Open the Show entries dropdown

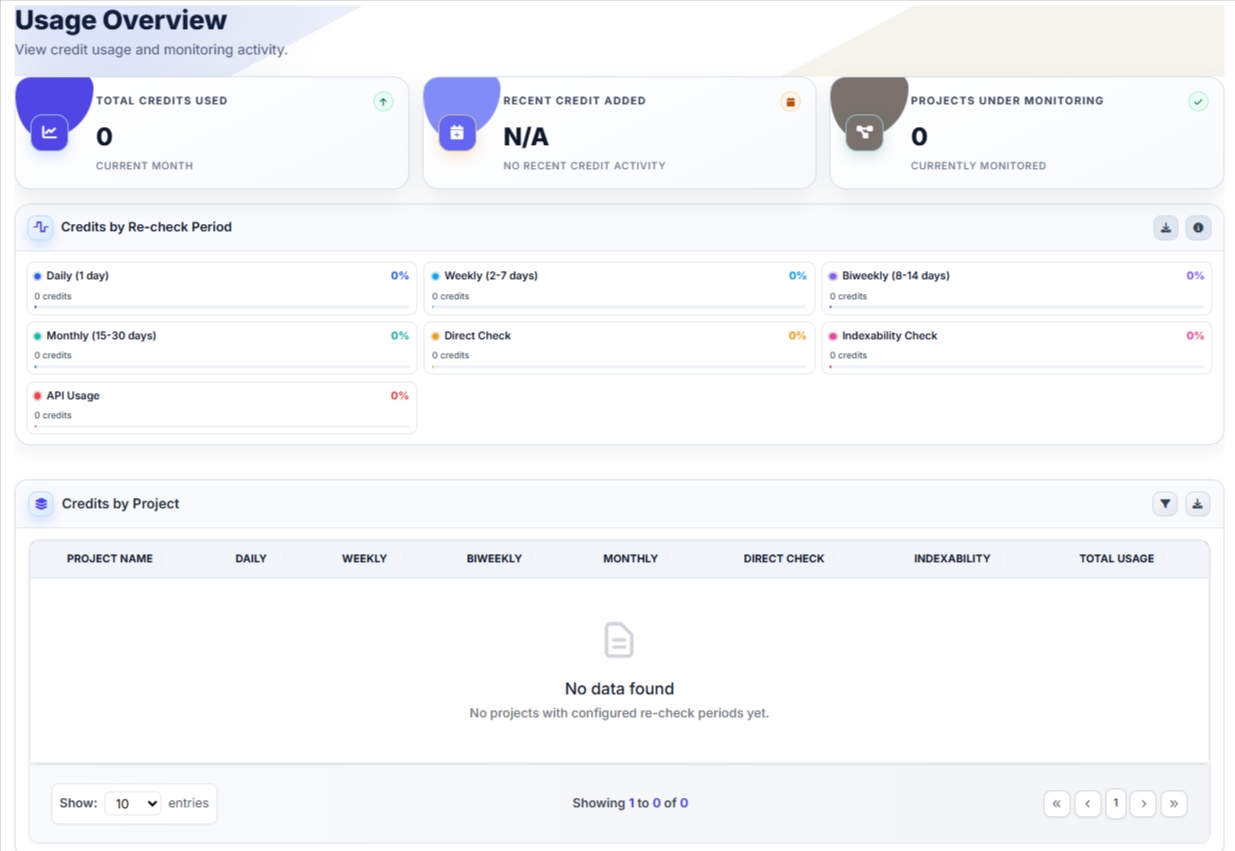point(133,803)
